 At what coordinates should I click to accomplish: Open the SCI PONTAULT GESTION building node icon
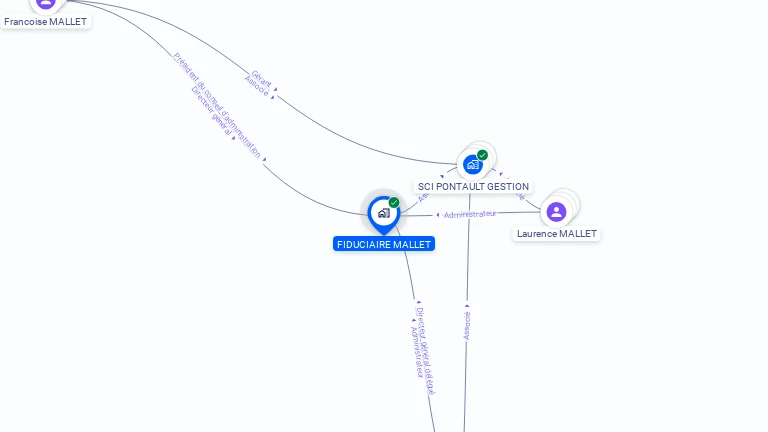(x=473, y=165)
